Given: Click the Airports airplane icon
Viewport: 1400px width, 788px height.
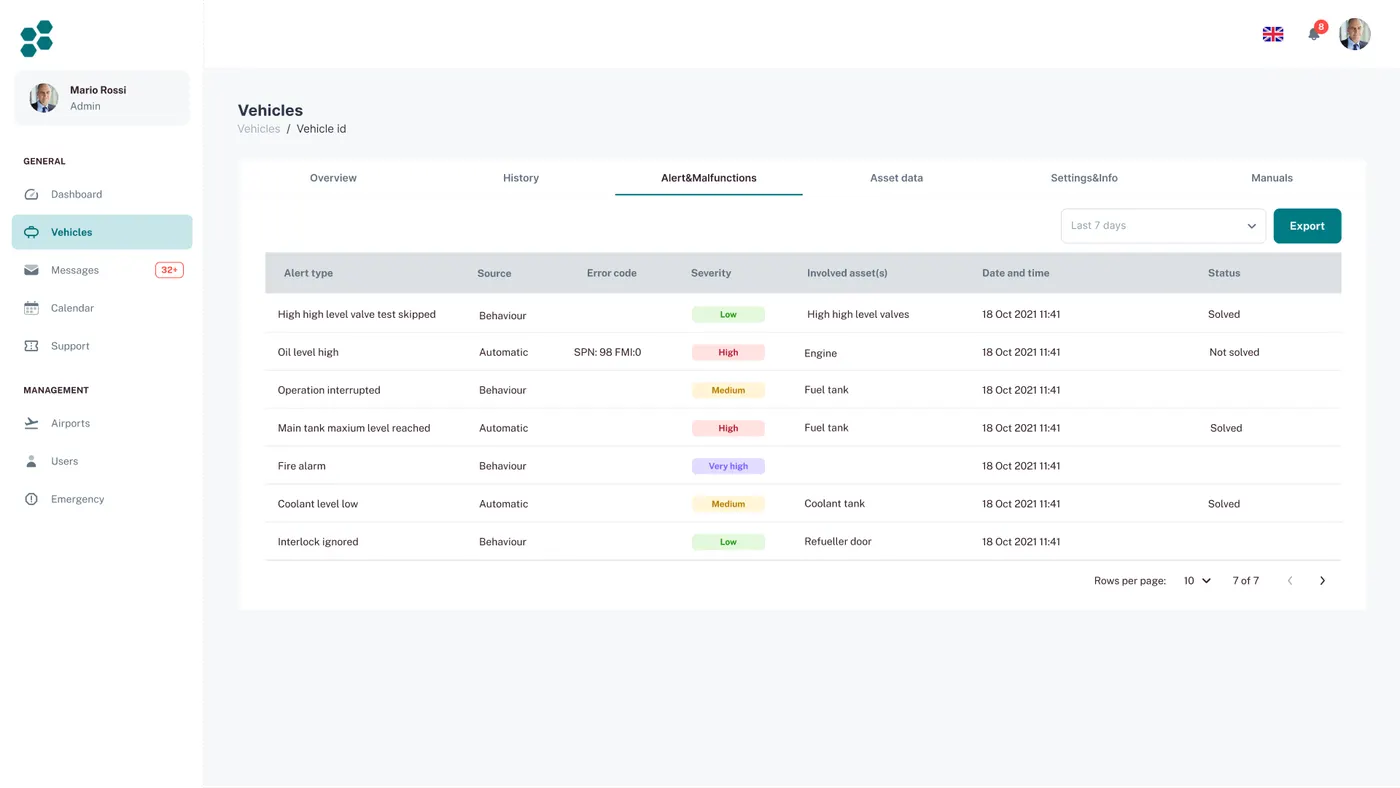Looking at the screenshot, I should pyautogui.click(x=31, y=423).
